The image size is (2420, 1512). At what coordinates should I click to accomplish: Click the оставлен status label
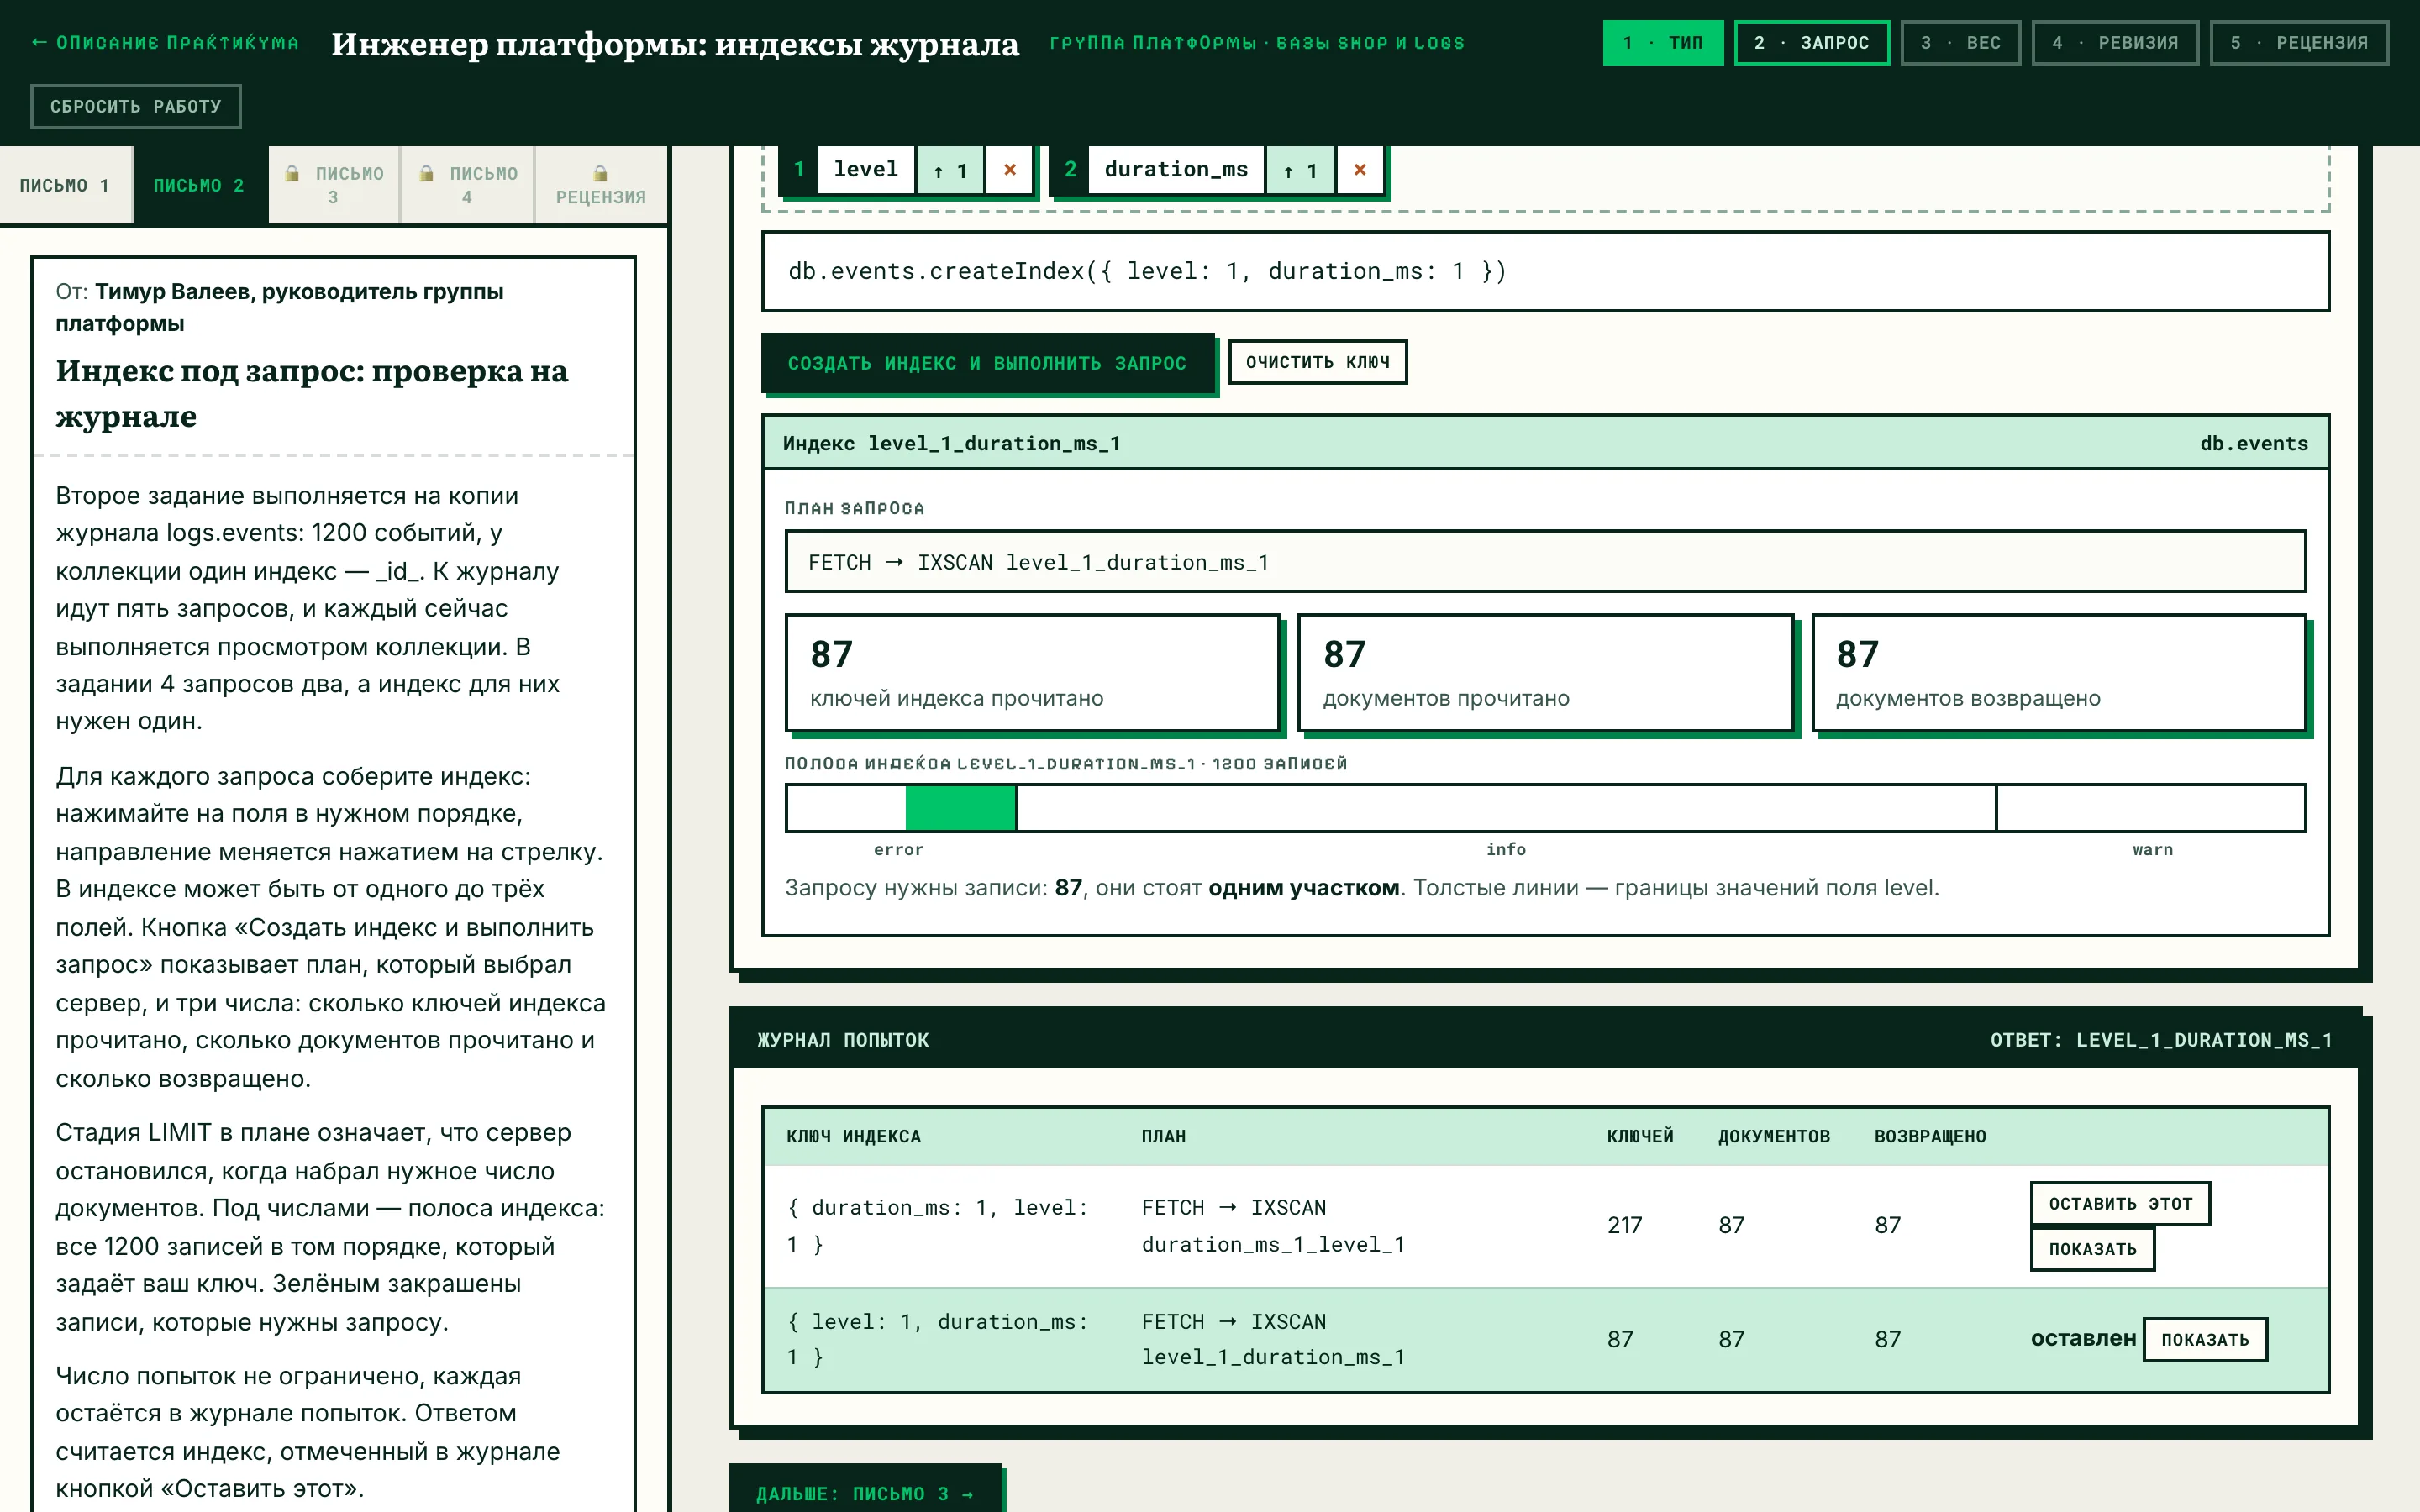(2083, 1339)
